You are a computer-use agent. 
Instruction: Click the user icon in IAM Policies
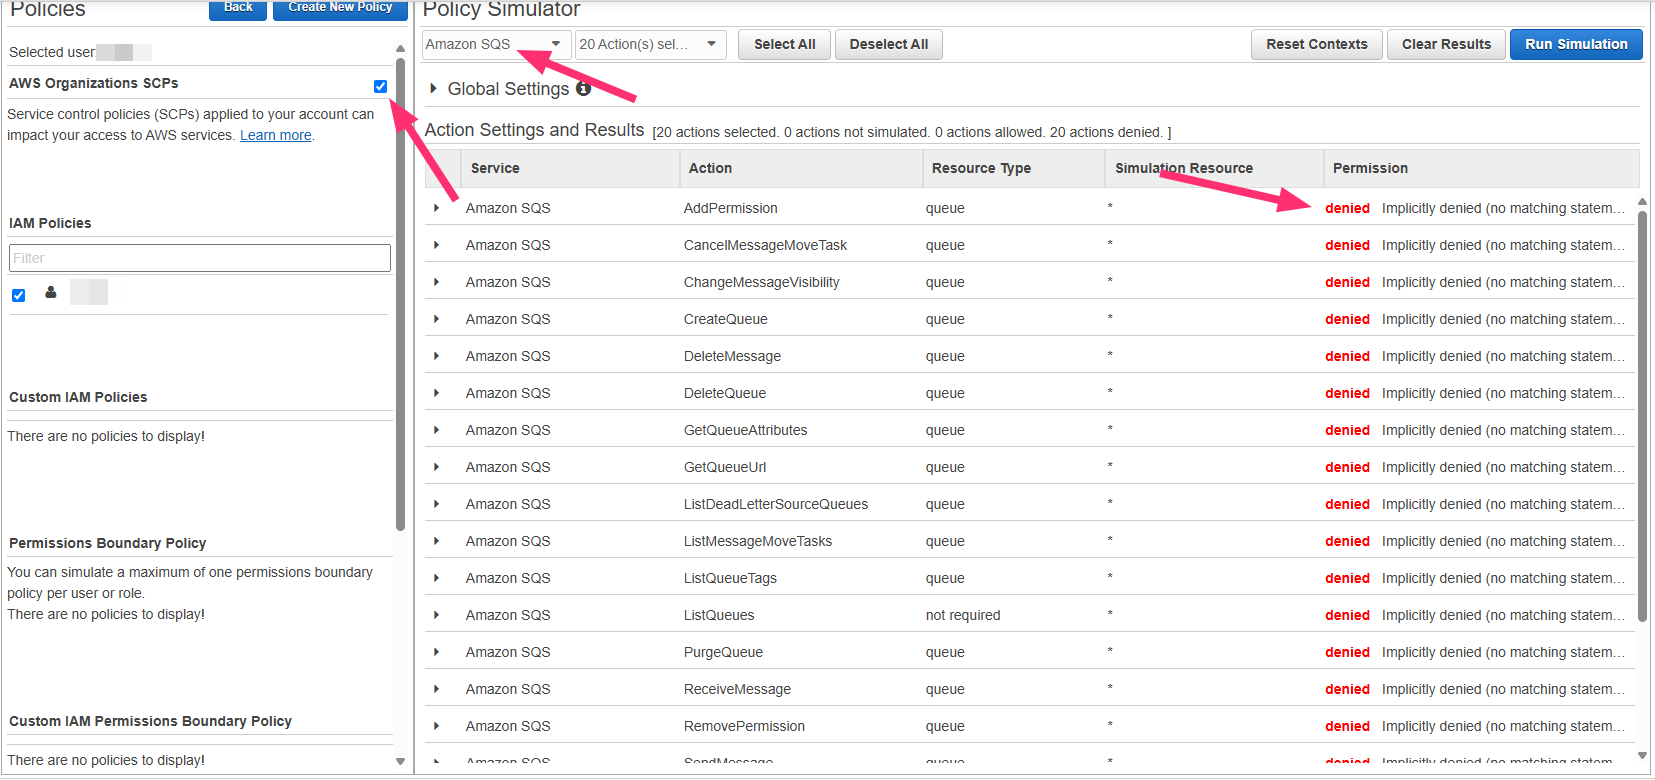51,292
